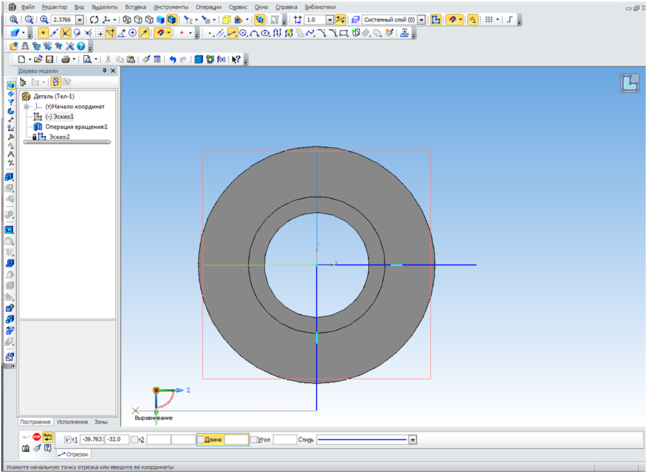Open the print dropdown arrow
The image size is (647, 473).
[74, 59]
